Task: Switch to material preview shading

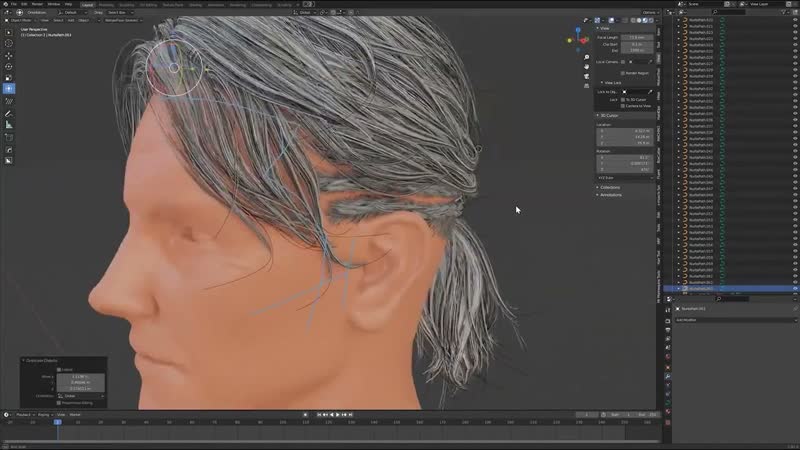Action: (x=645, y=20)
